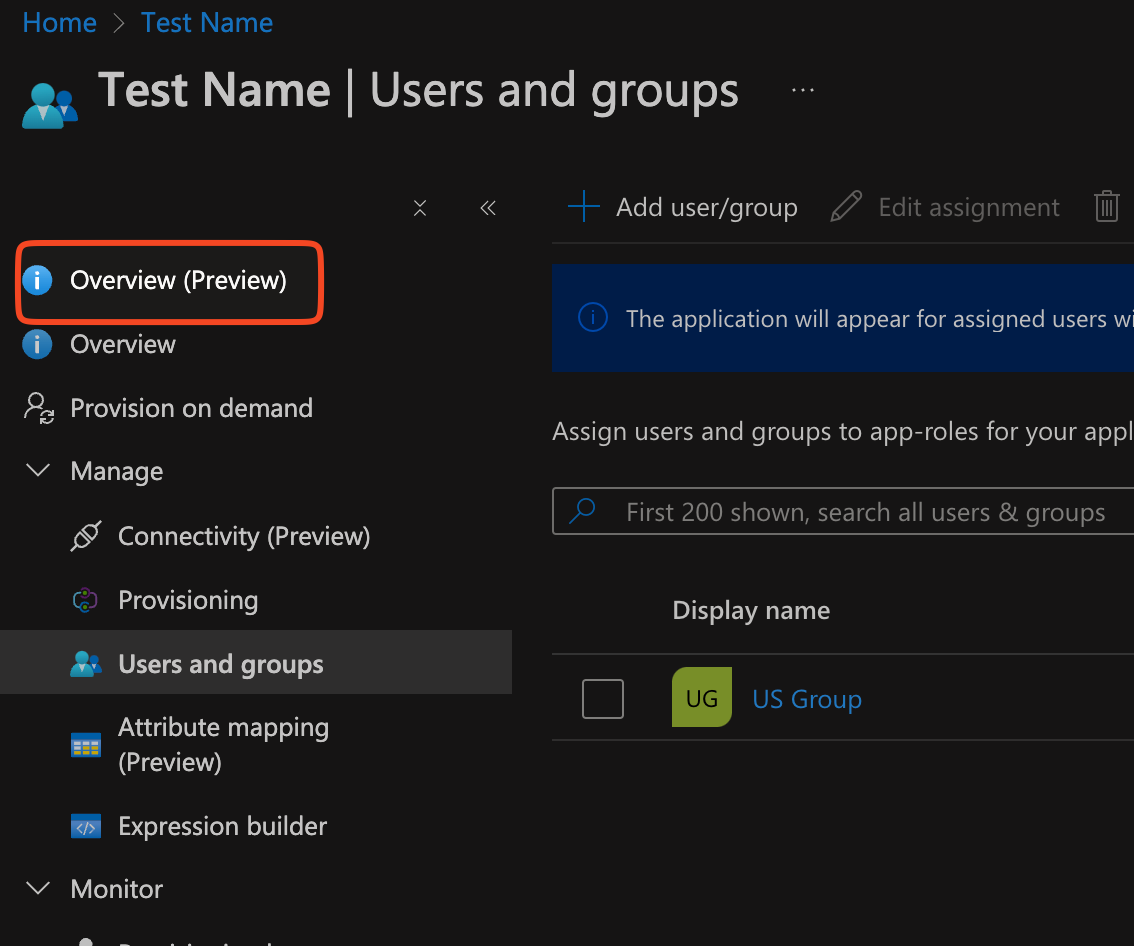Viewport: 1134px width, 946px height.
Task: Click the Provision on demand icon
Action: 39,408
